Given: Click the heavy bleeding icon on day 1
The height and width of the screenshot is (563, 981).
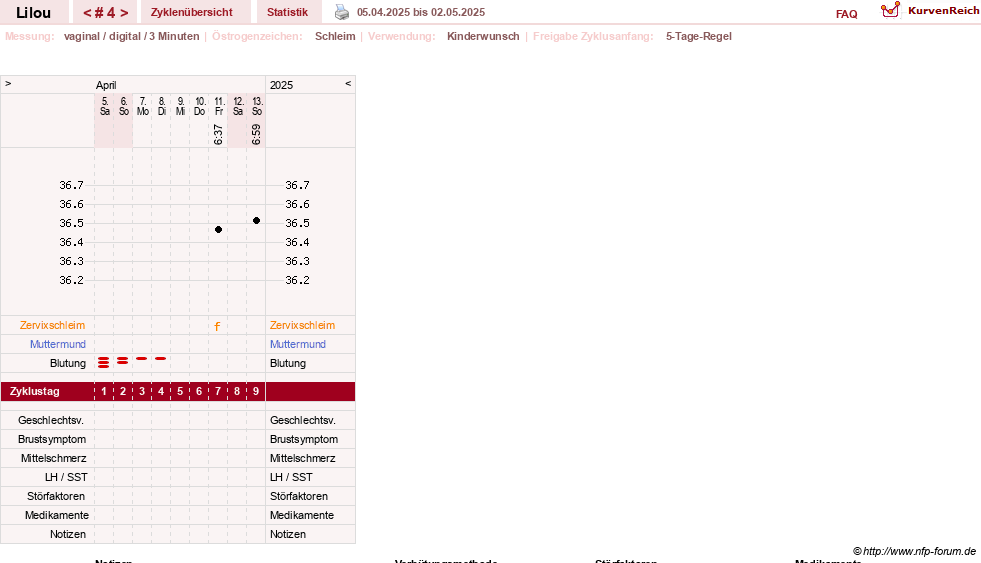Looking at the screenshot, I should coord(104,362).
